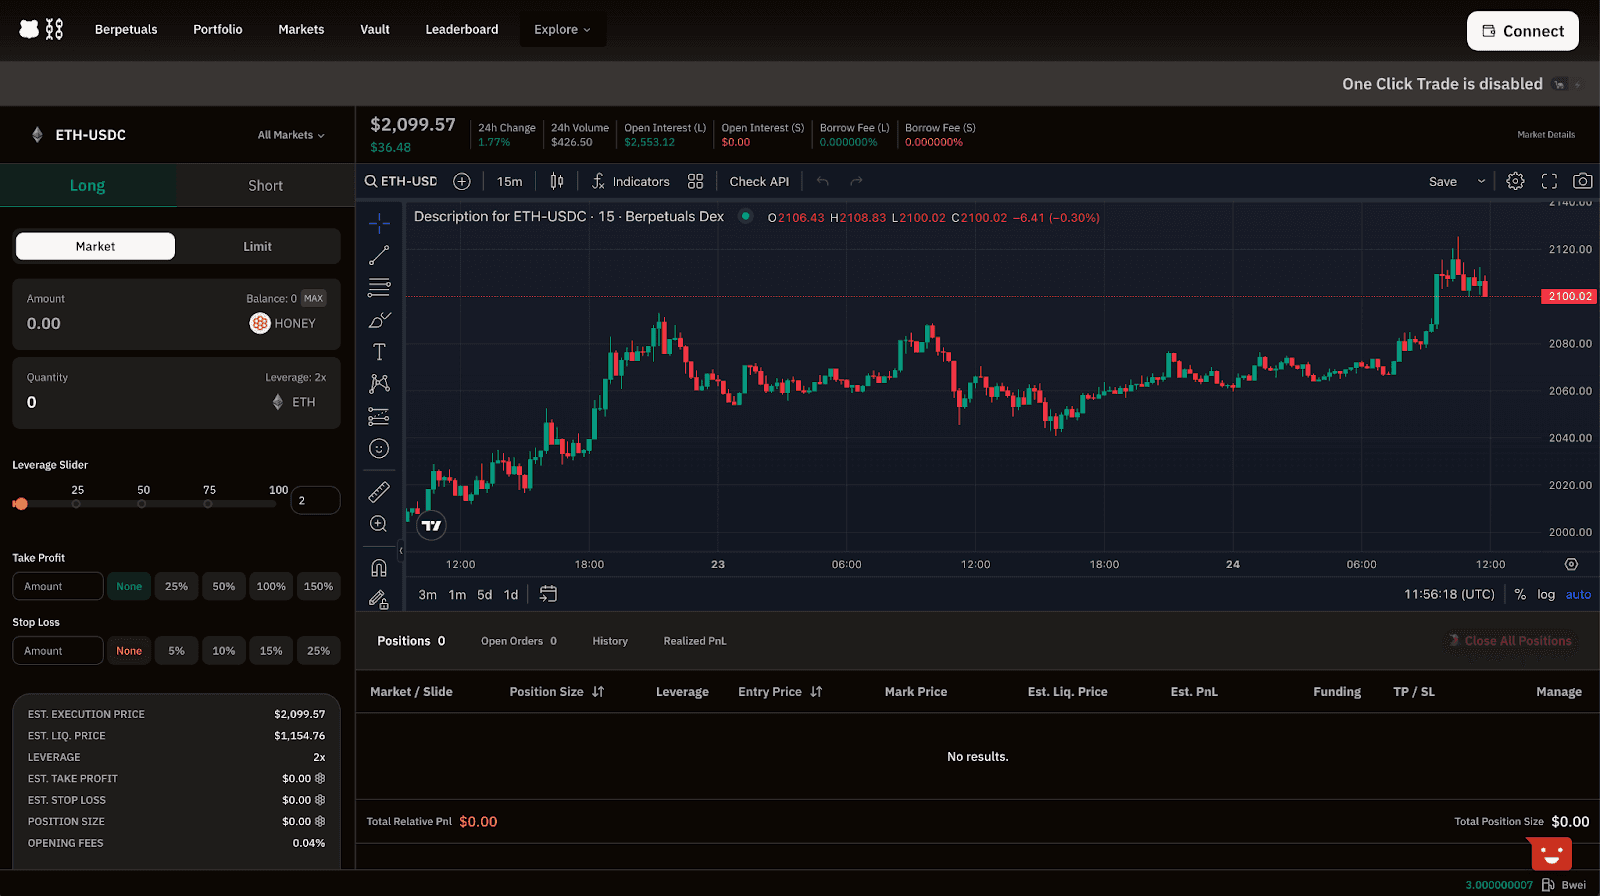Enter fullscreen chart mode

1549,181
